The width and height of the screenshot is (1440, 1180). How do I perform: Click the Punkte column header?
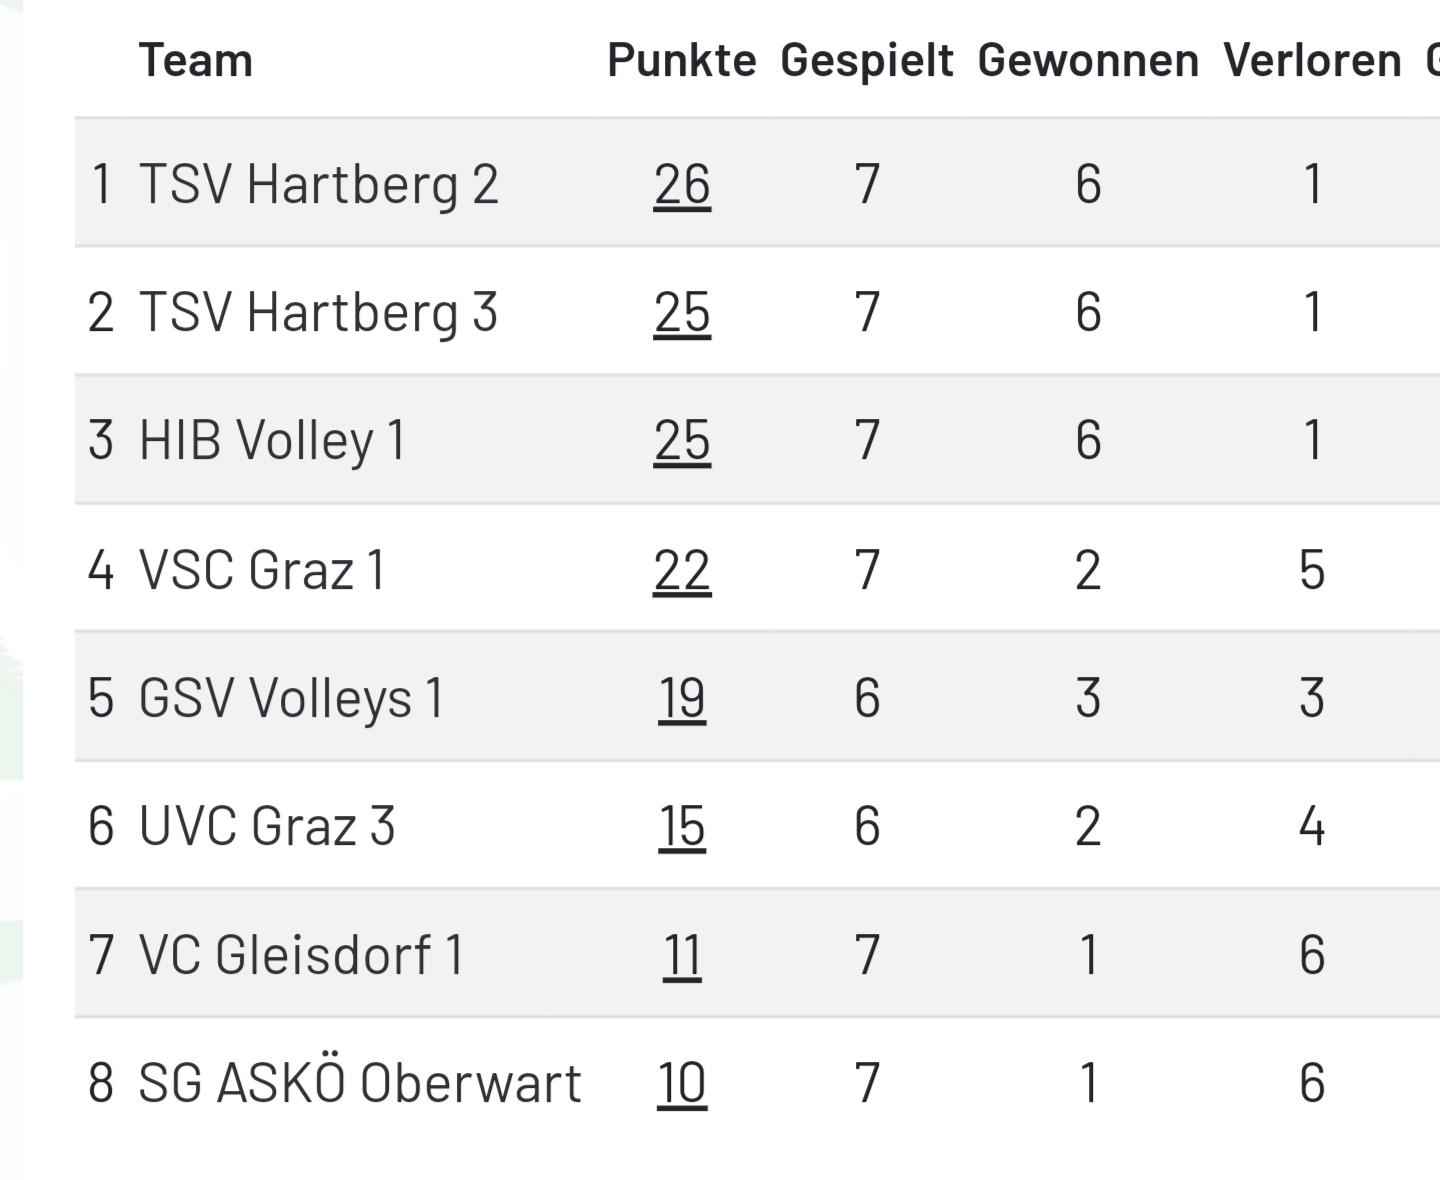pos(682,60)
